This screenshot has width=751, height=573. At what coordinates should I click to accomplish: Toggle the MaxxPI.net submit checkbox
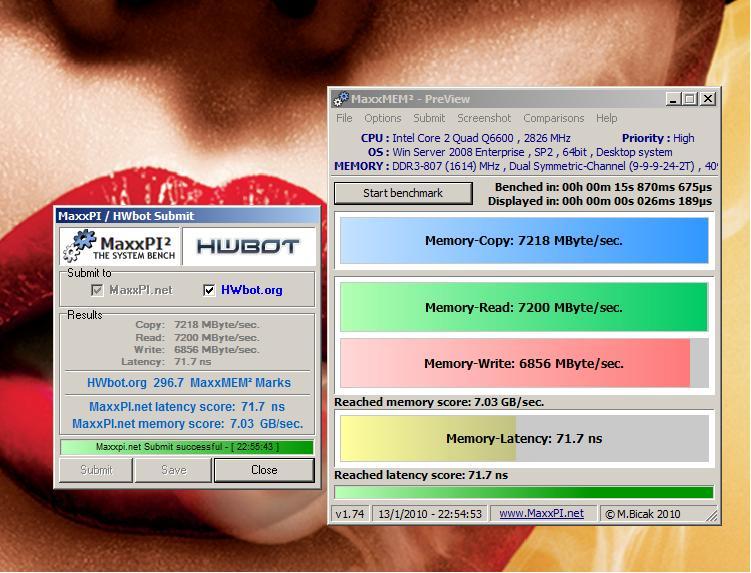pyautogui.click(x=97, y=290)
